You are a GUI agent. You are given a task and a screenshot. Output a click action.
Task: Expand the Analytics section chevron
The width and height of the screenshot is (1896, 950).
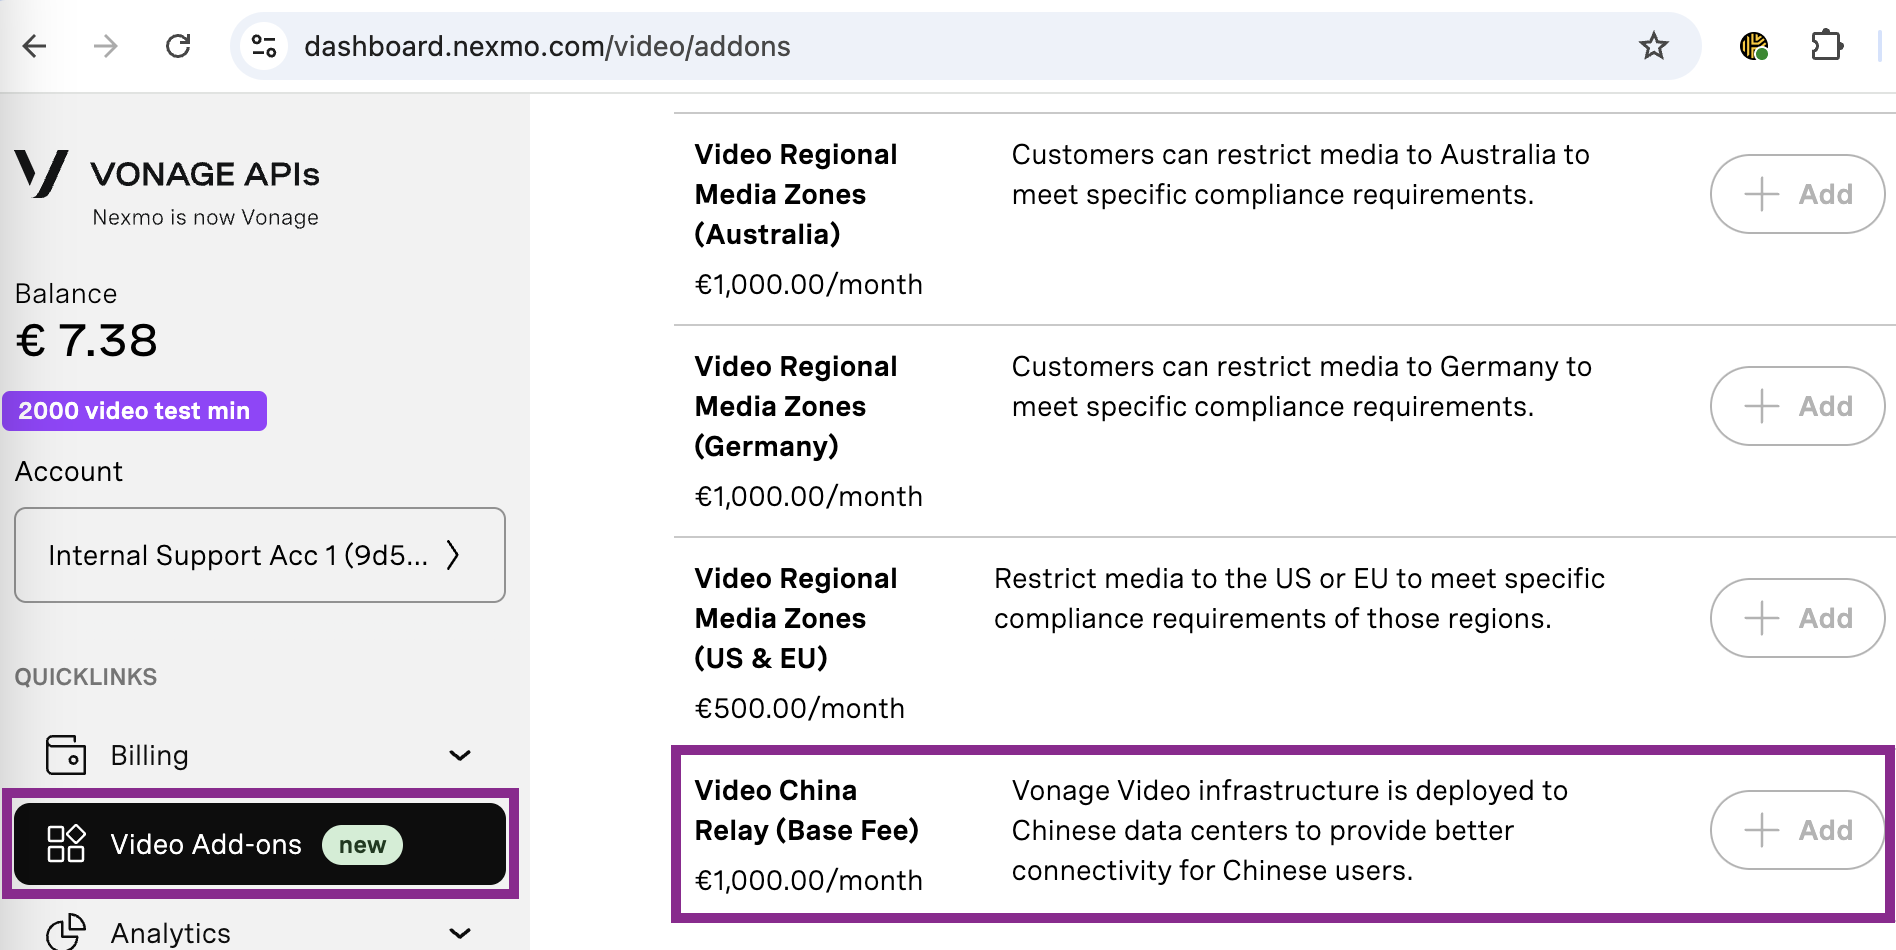click(x=460, y=933)
